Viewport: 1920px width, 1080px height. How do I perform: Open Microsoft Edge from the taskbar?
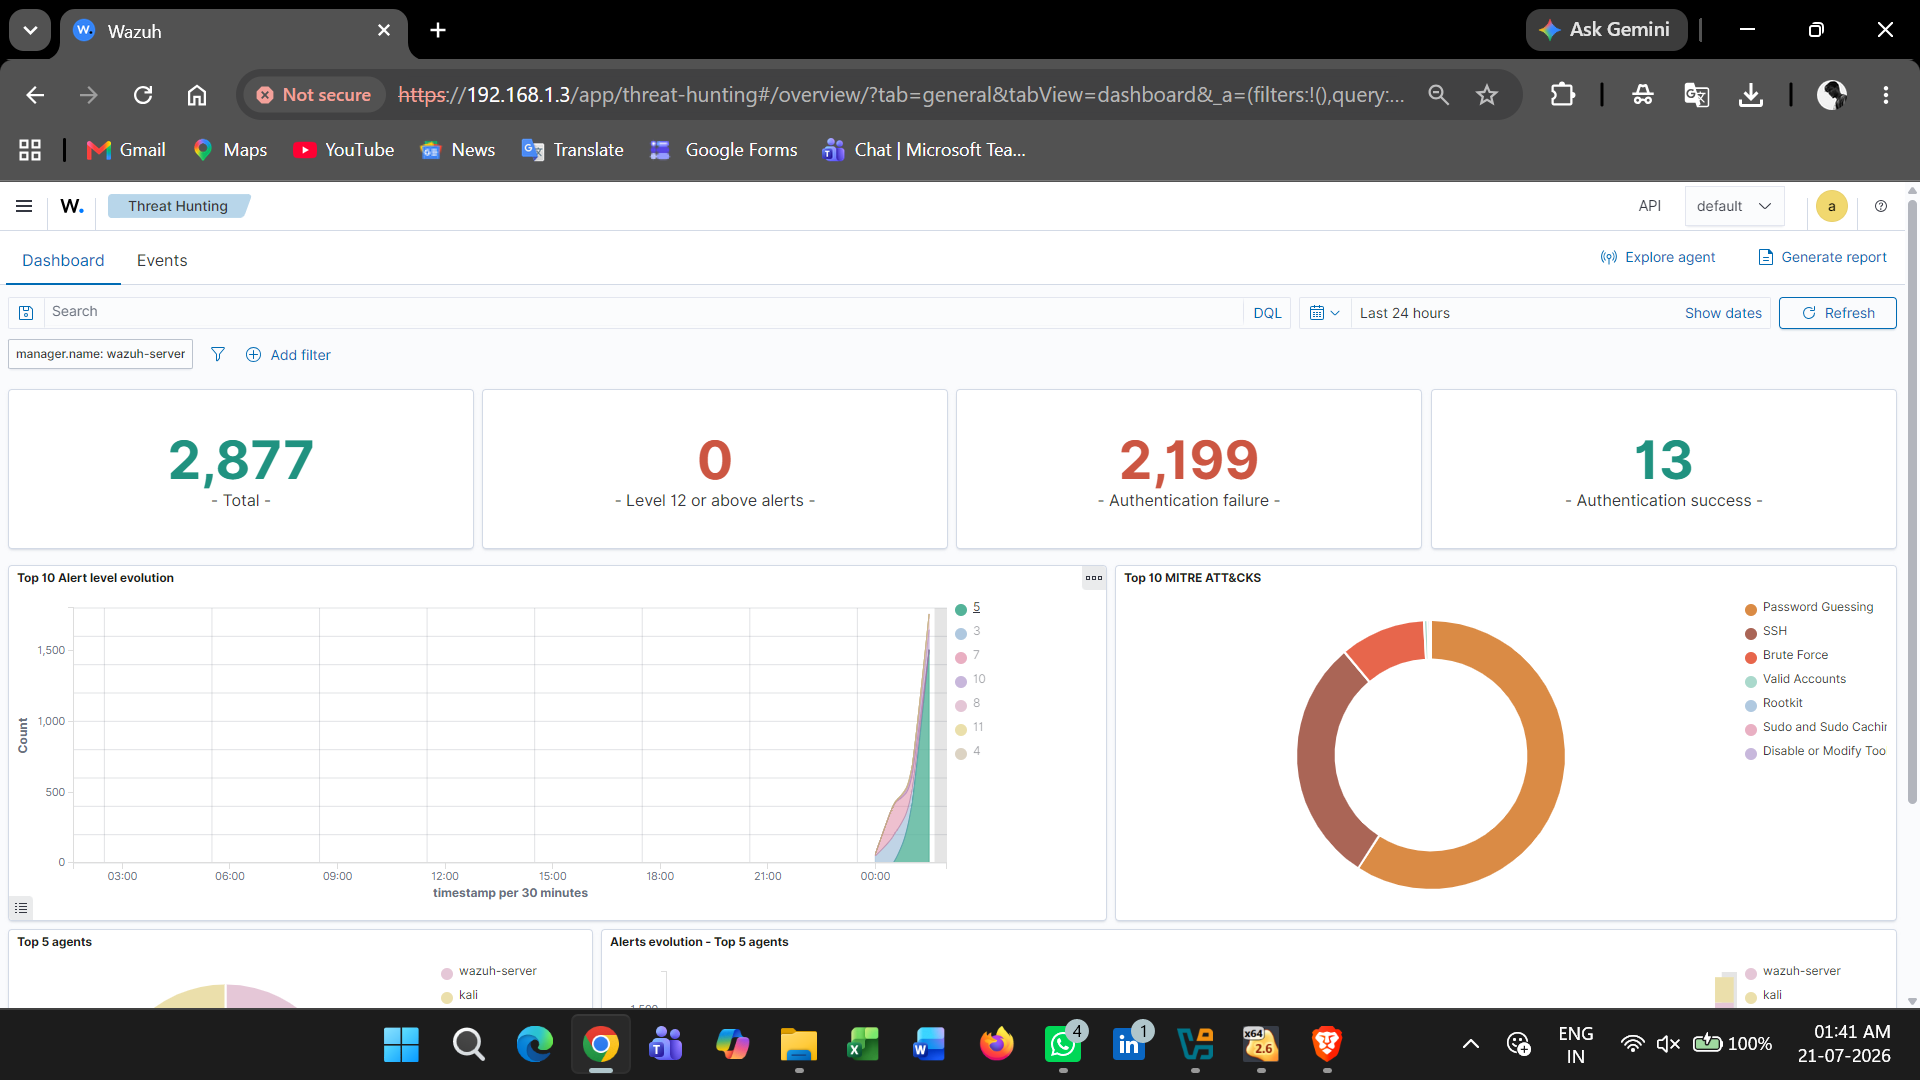click(x=535, y=1045)
